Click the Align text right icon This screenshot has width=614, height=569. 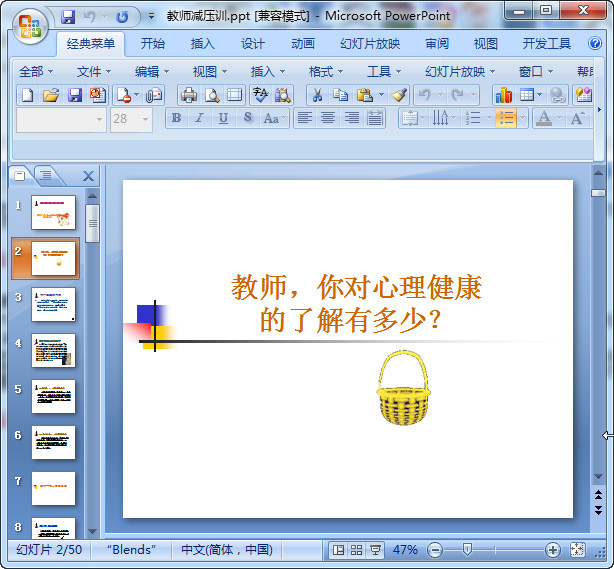(352, 118)
